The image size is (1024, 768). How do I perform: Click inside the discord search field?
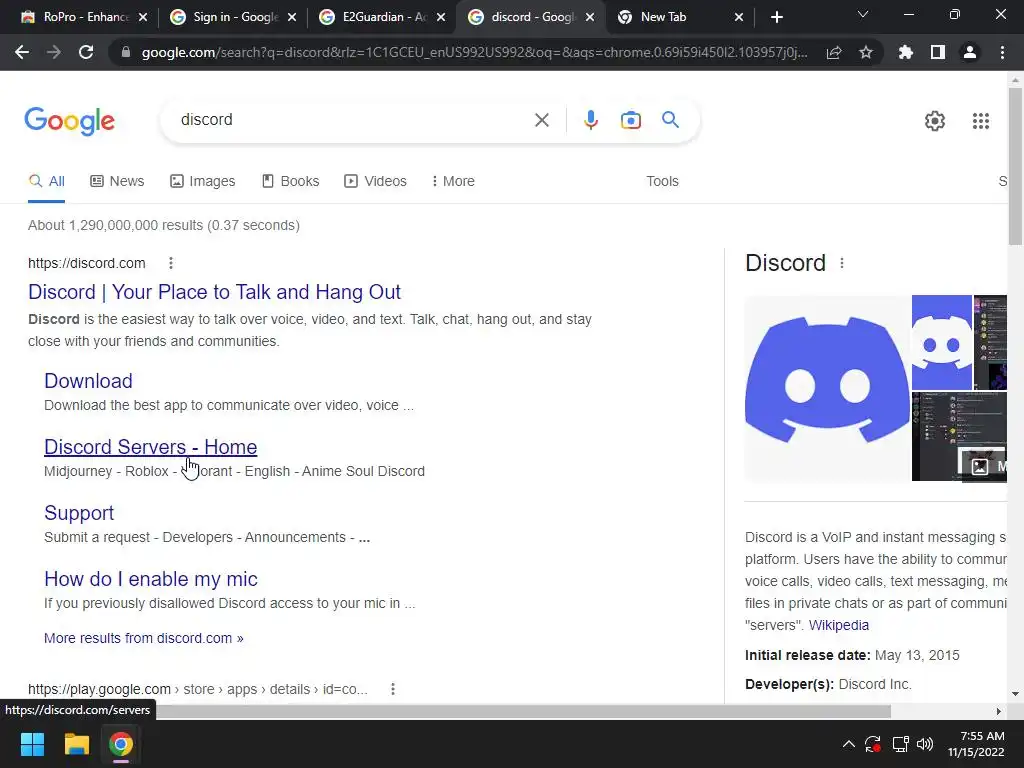(x=353, y=120)
